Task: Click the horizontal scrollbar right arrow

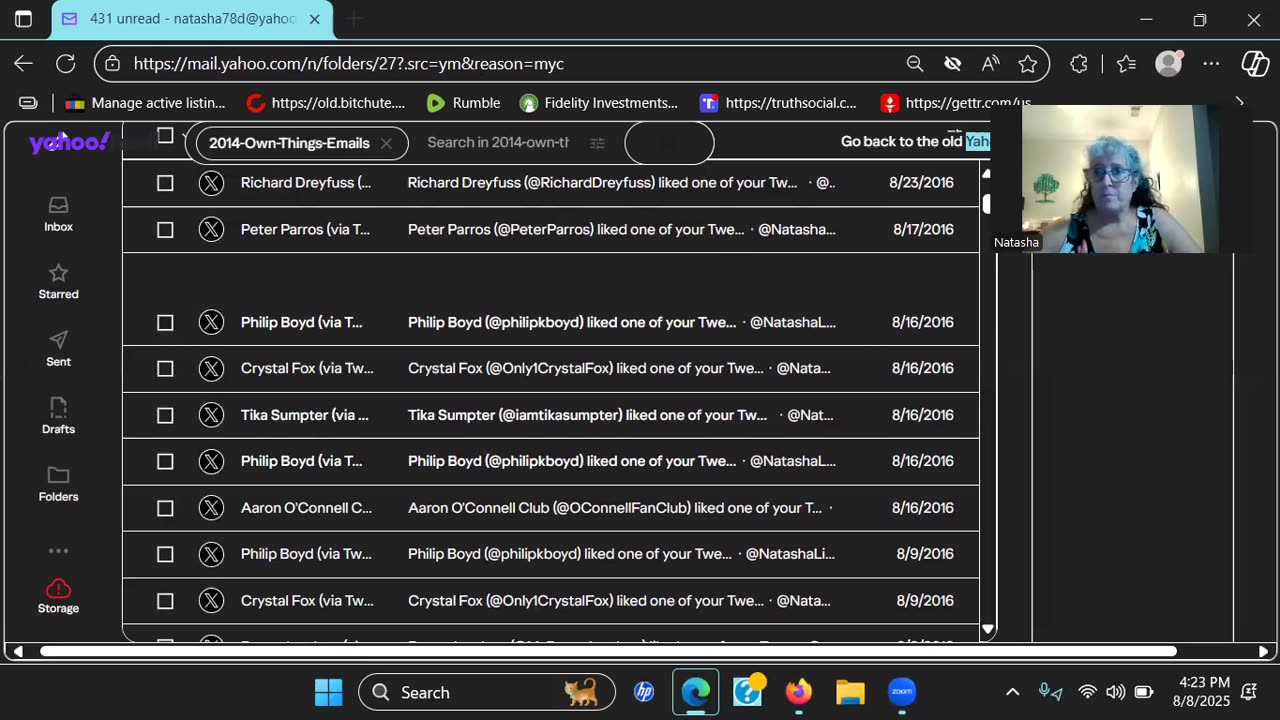Action: 1263,651
